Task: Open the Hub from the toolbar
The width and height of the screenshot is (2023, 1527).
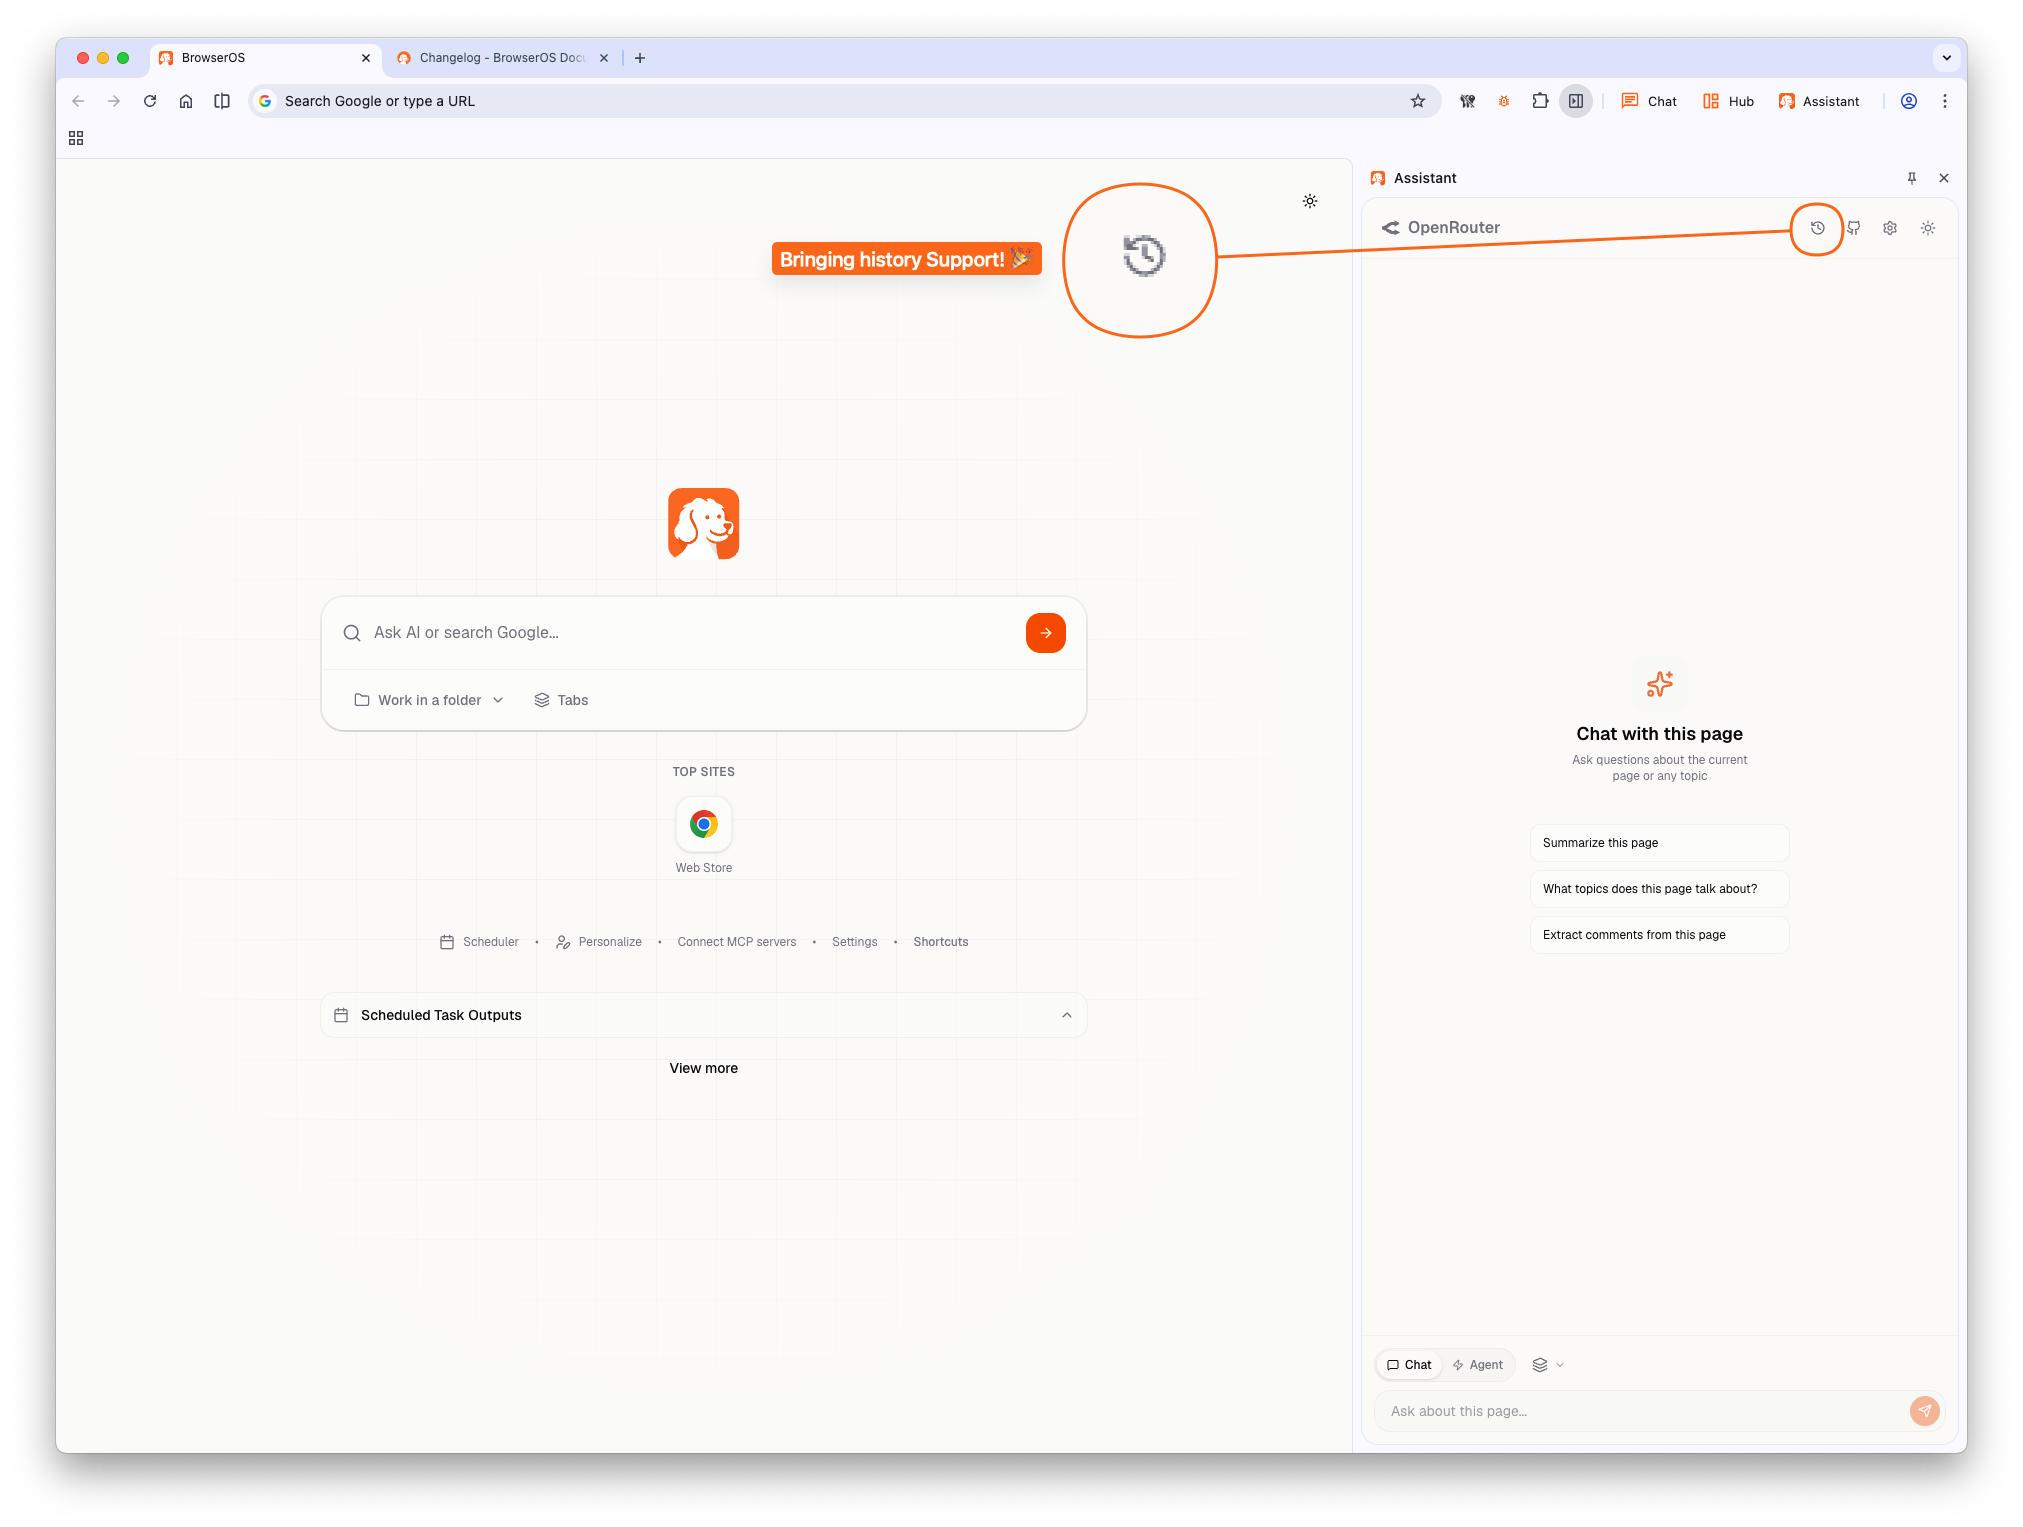Action: 1727,101
